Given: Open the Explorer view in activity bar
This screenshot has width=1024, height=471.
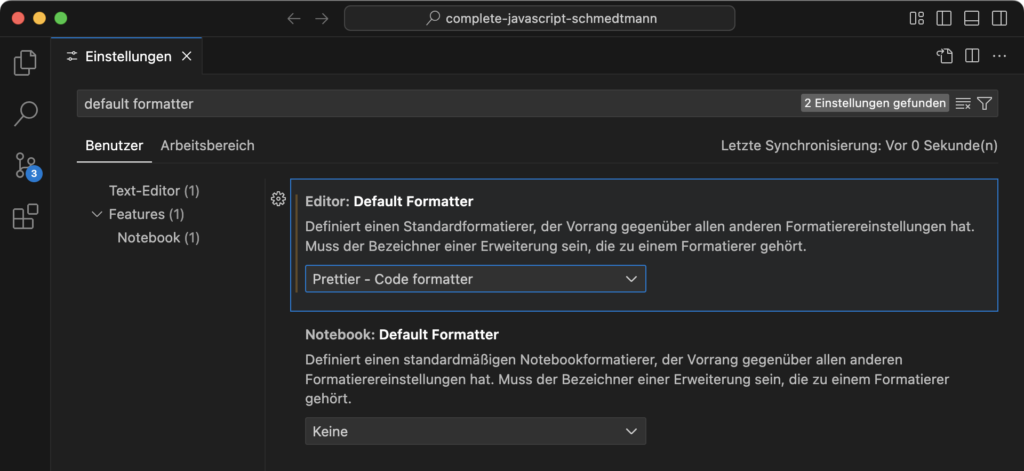Looking at the screenshot, I should pos(25,63).
